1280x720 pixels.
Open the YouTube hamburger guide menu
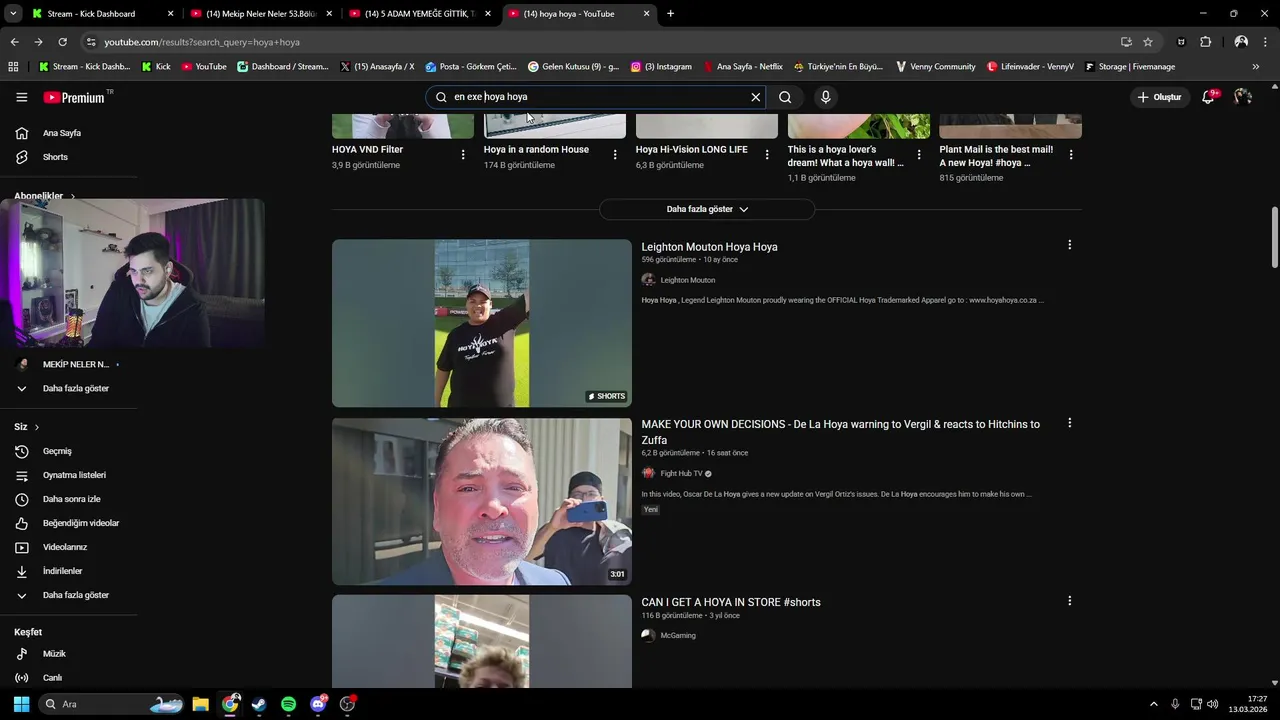tap(21, 97)
